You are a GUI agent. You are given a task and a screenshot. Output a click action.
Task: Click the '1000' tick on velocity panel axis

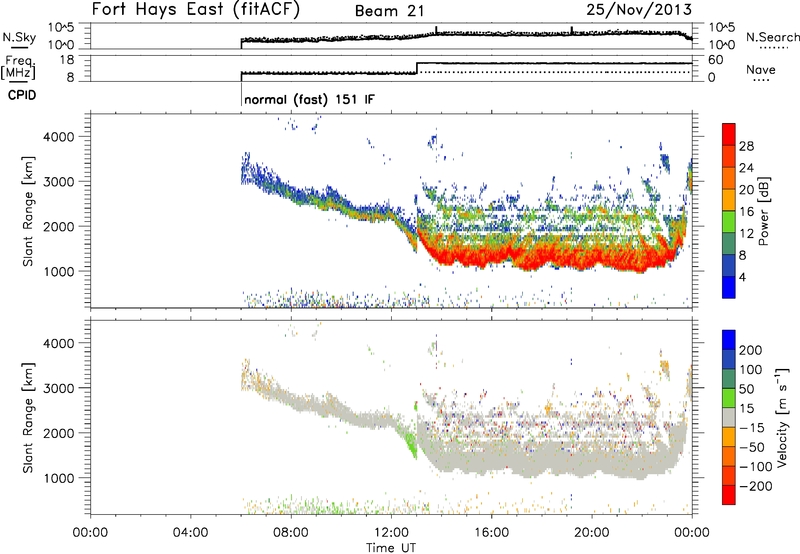tap(58, 478)
